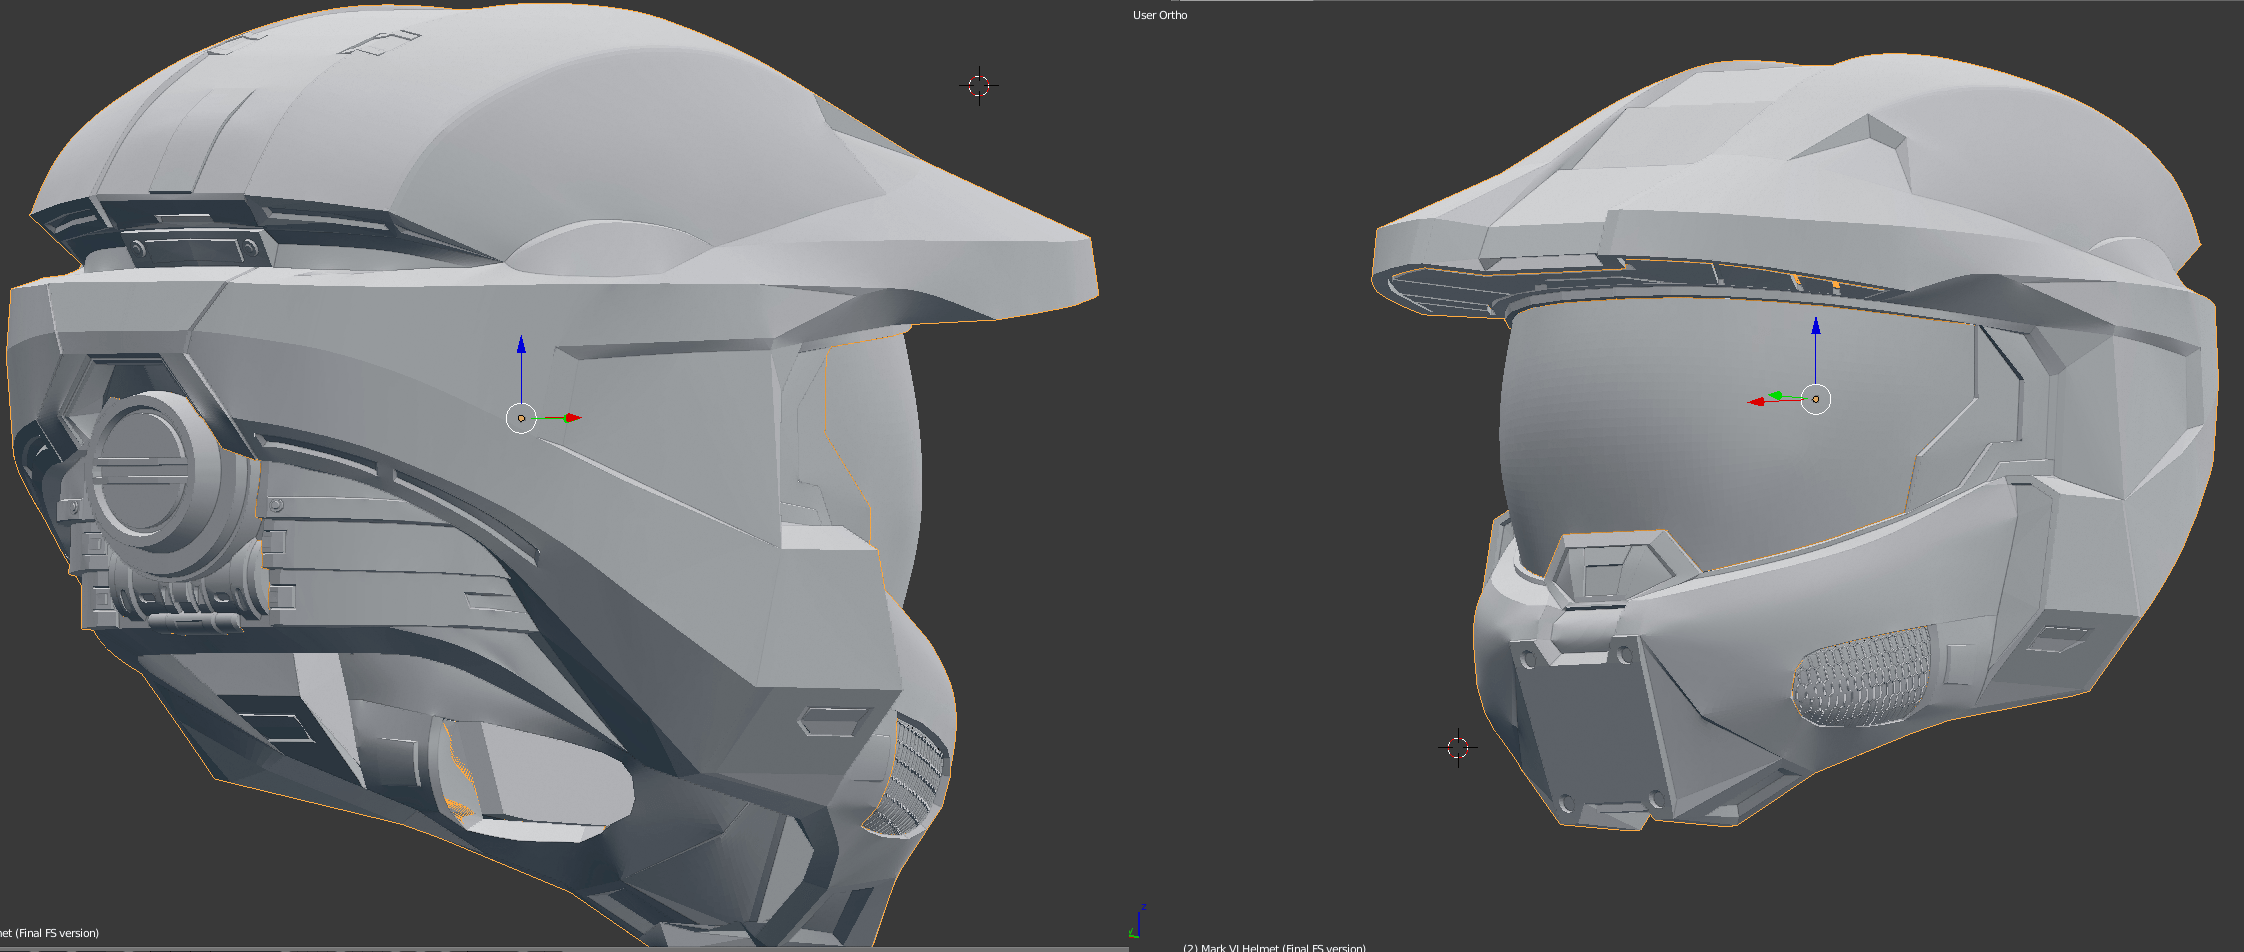
Task: Click the mini axis indicator at viewport corner
Action: click(1138, 922)
